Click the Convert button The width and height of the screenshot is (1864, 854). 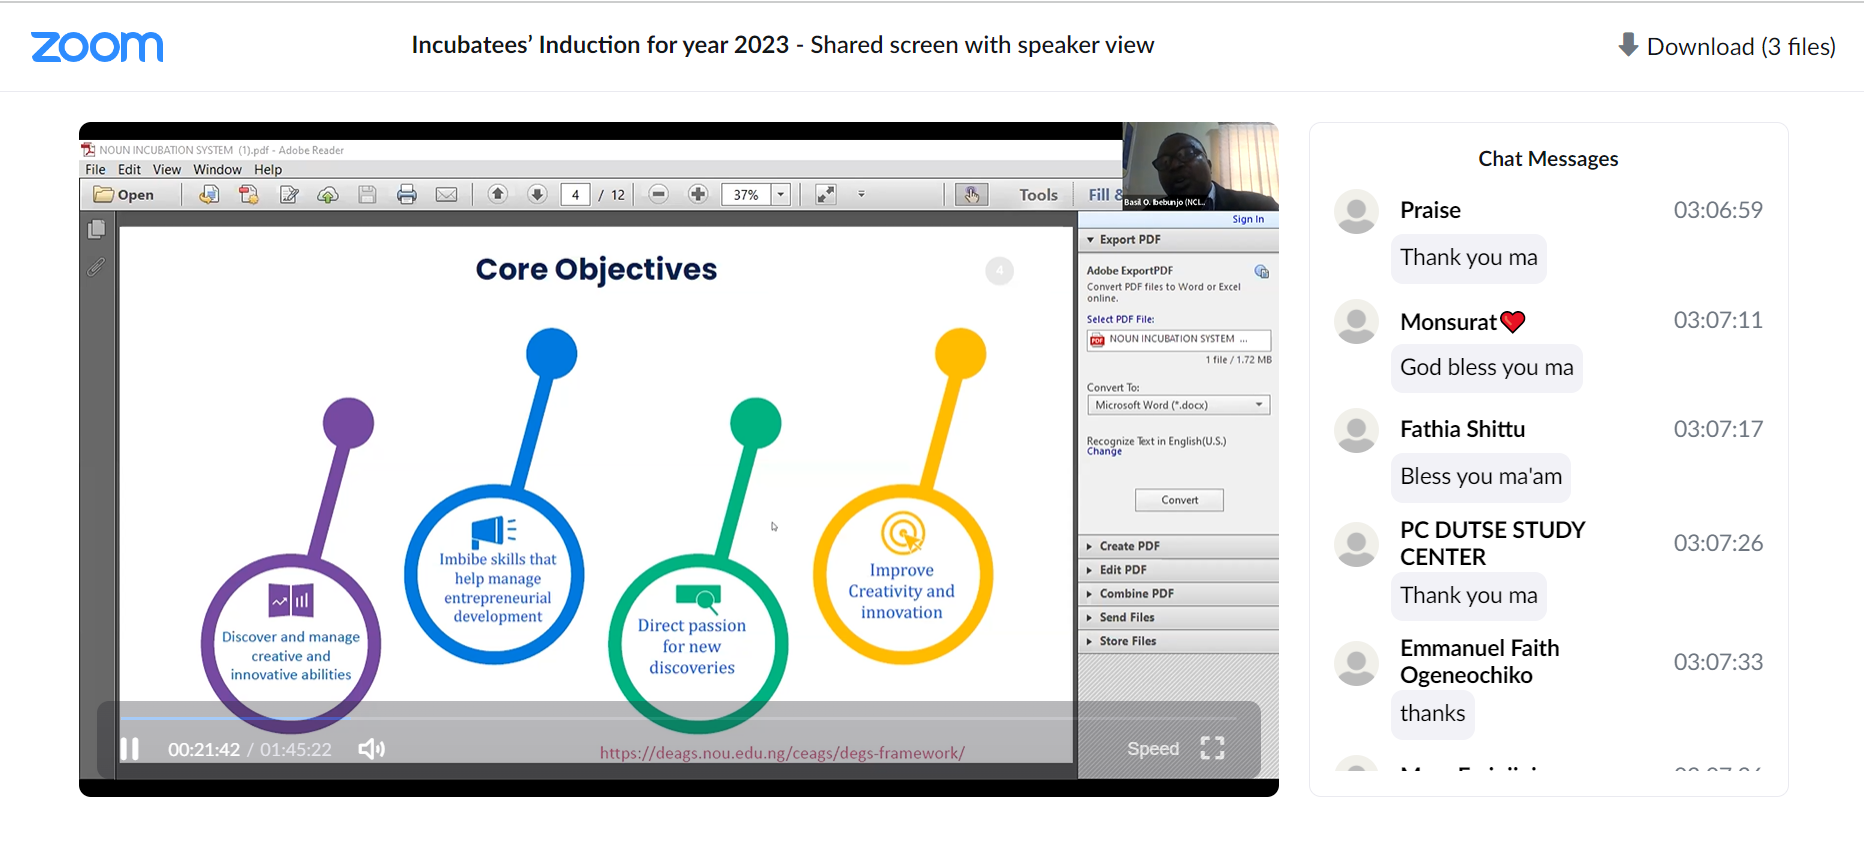(x=1179, y=500)
